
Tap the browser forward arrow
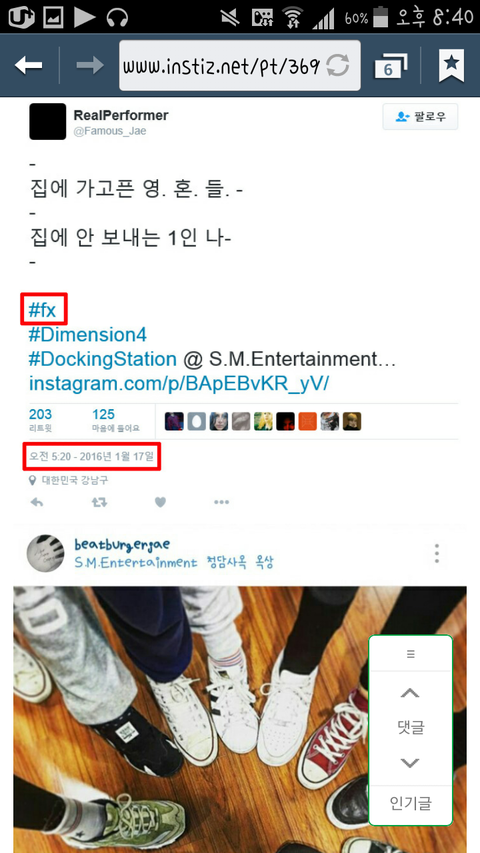pyautogui.click(x=90, y=66)
